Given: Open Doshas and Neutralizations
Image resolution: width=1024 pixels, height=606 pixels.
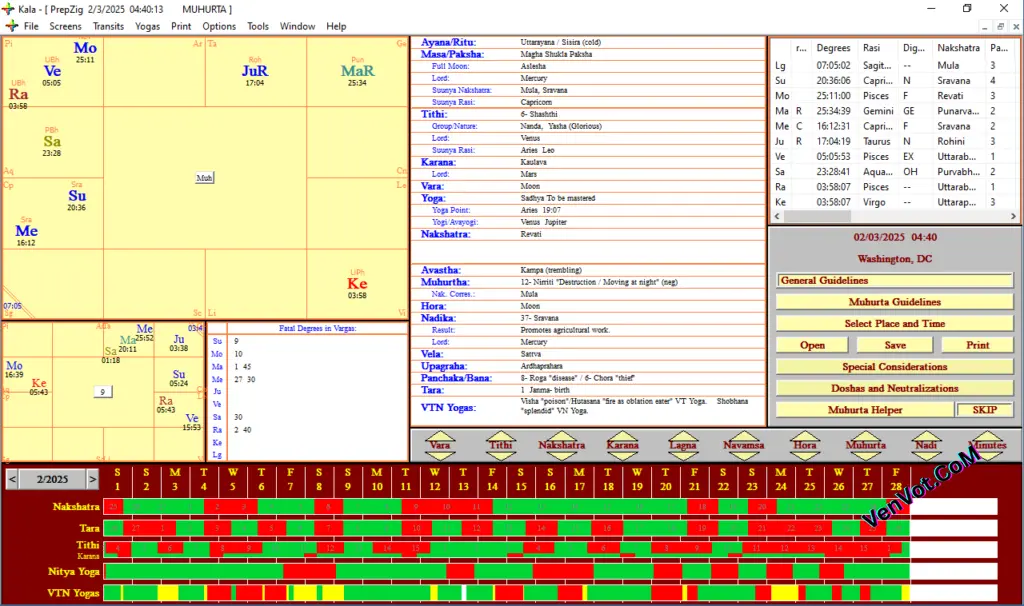Looking at the screenshot, I should pyautogui.click(x=894, y=389).
